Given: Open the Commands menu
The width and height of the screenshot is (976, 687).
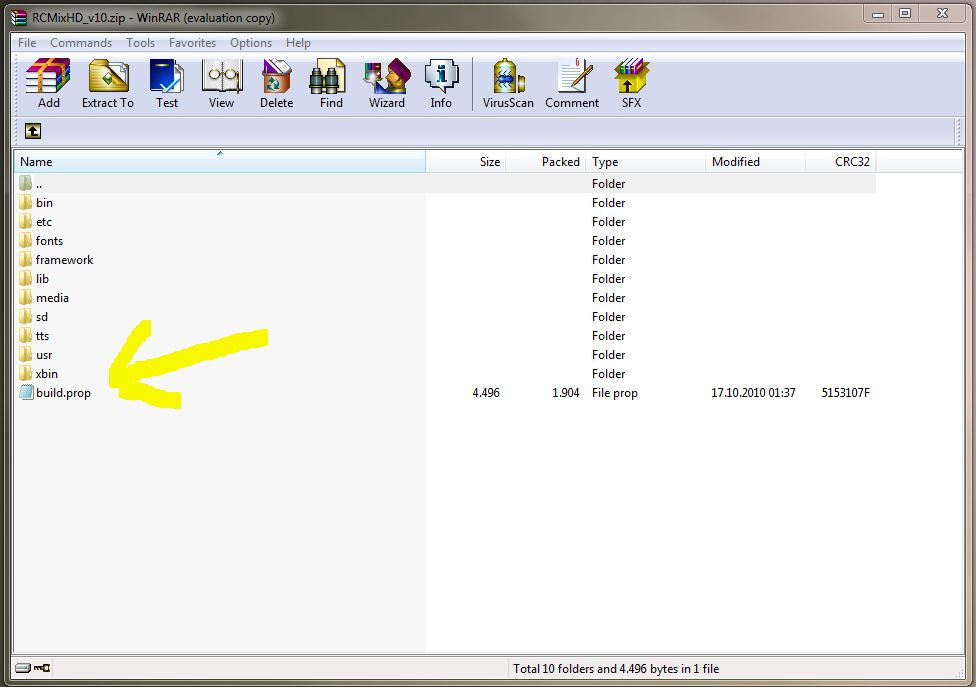Looking at the screenshot, I should point(81,43).
